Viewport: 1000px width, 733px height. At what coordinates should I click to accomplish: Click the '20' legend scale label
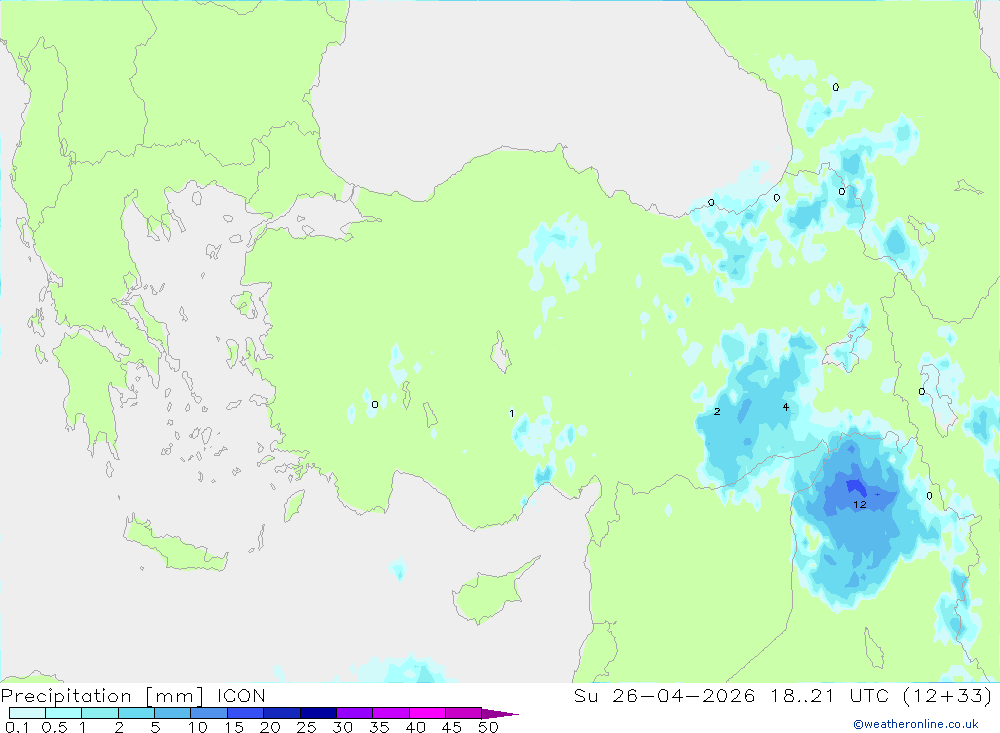[270, 727]
